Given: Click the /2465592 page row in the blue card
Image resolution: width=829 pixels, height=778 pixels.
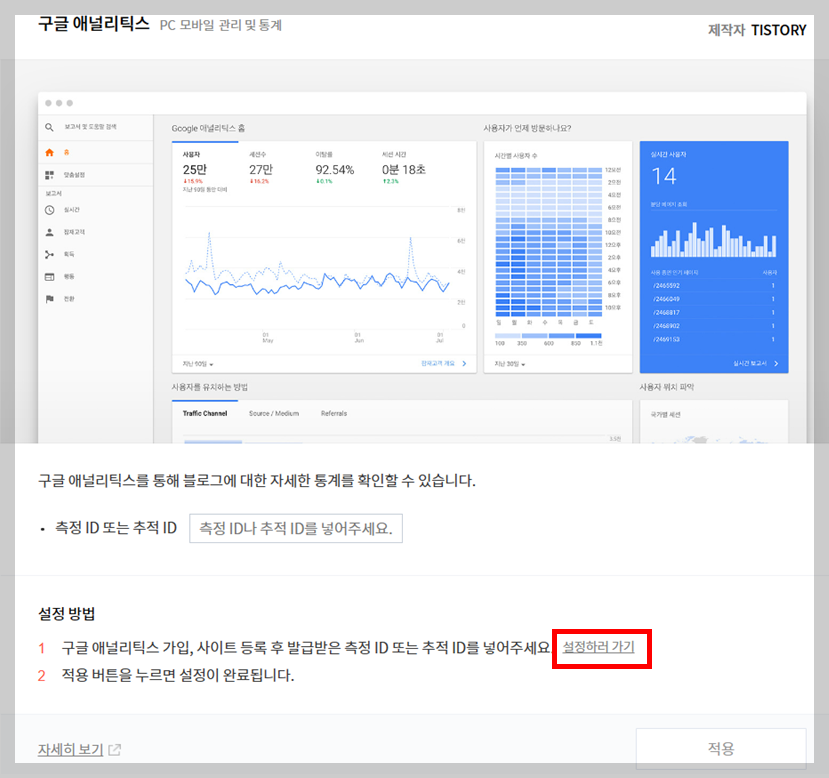Looking at the screenshot, I should (714, 286).
